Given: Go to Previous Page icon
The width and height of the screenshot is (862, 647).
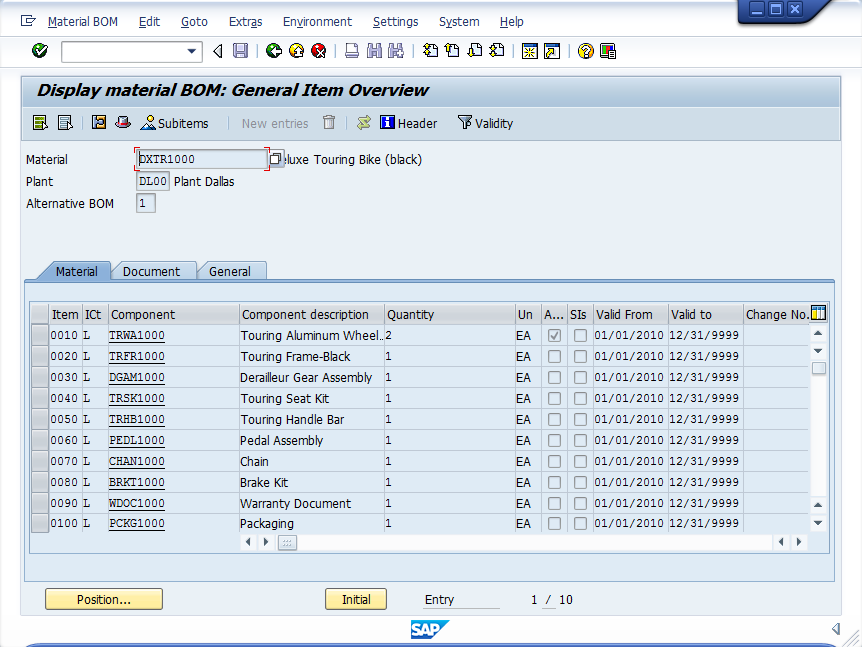Looking at the screenshot, I should (452, 51).
